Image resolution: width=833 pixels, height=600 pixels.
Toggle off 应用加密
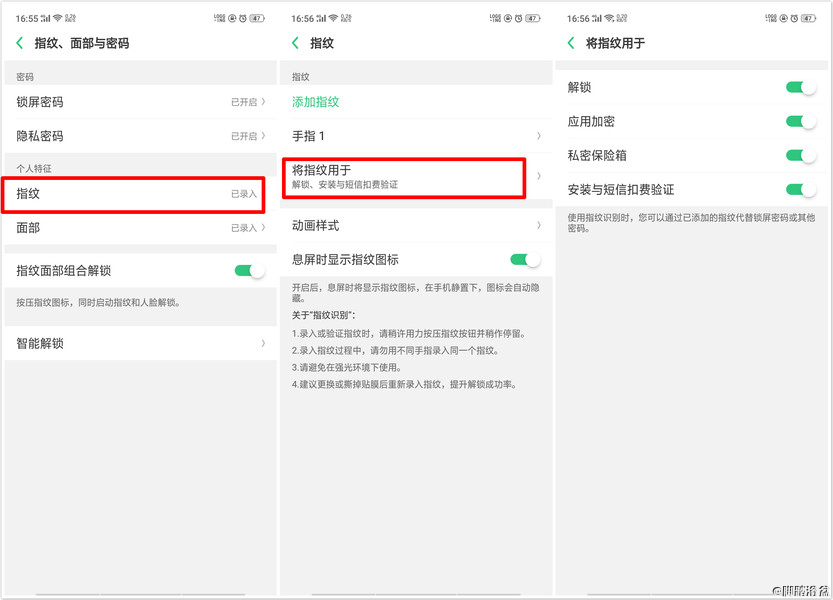(x=802, y=122)
